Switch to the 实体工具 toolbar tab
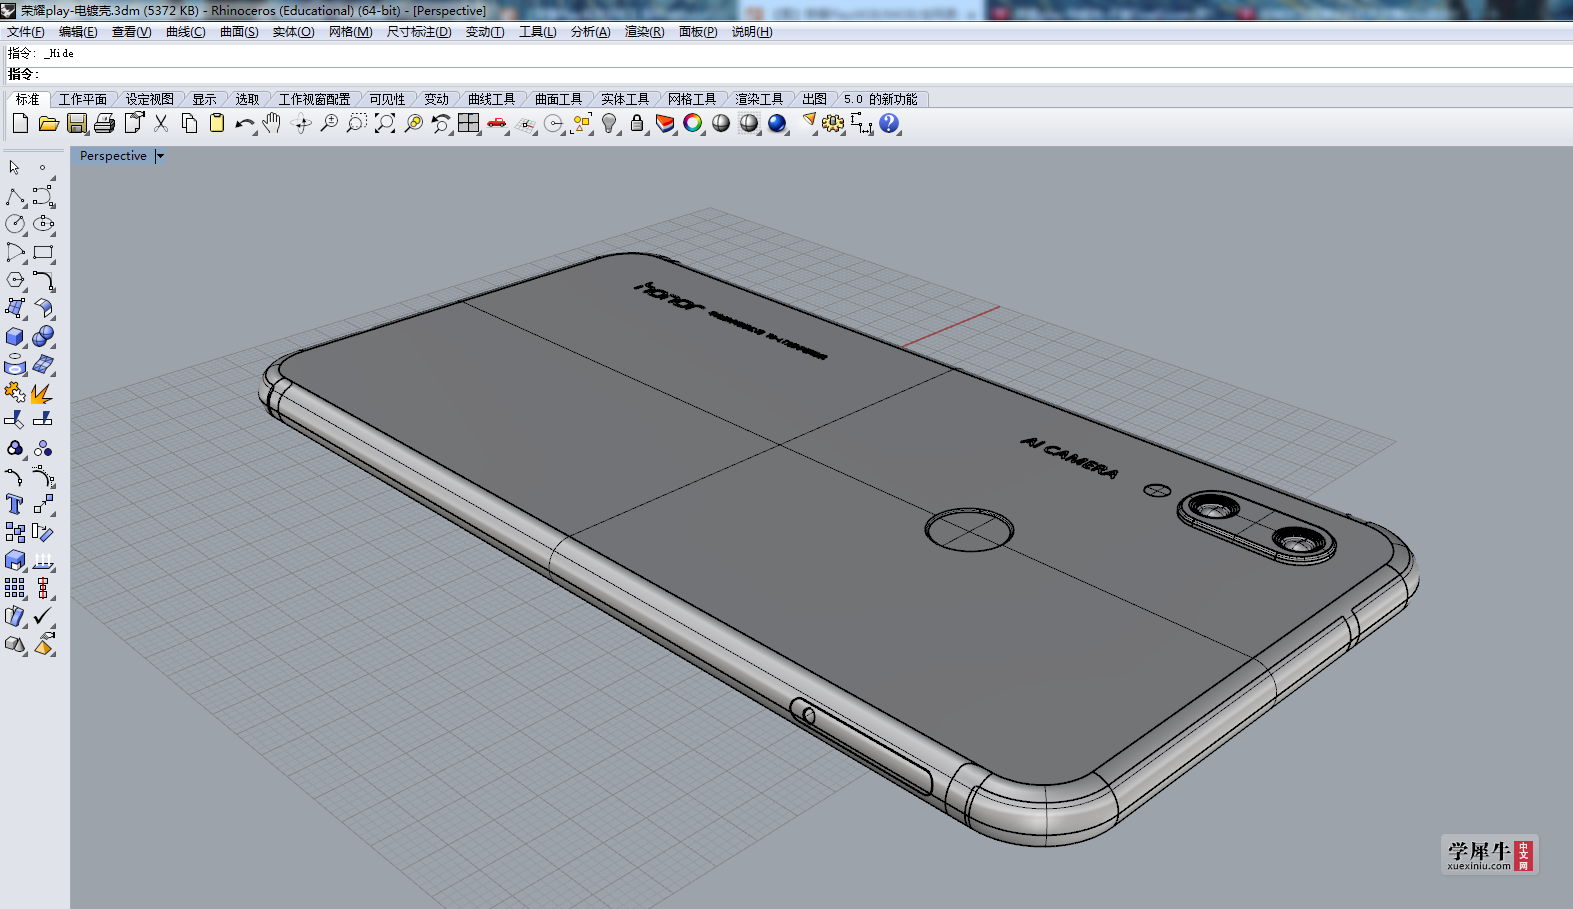Image resolution: width=1573 pixels, height=909 pixels. pos(625,99)
